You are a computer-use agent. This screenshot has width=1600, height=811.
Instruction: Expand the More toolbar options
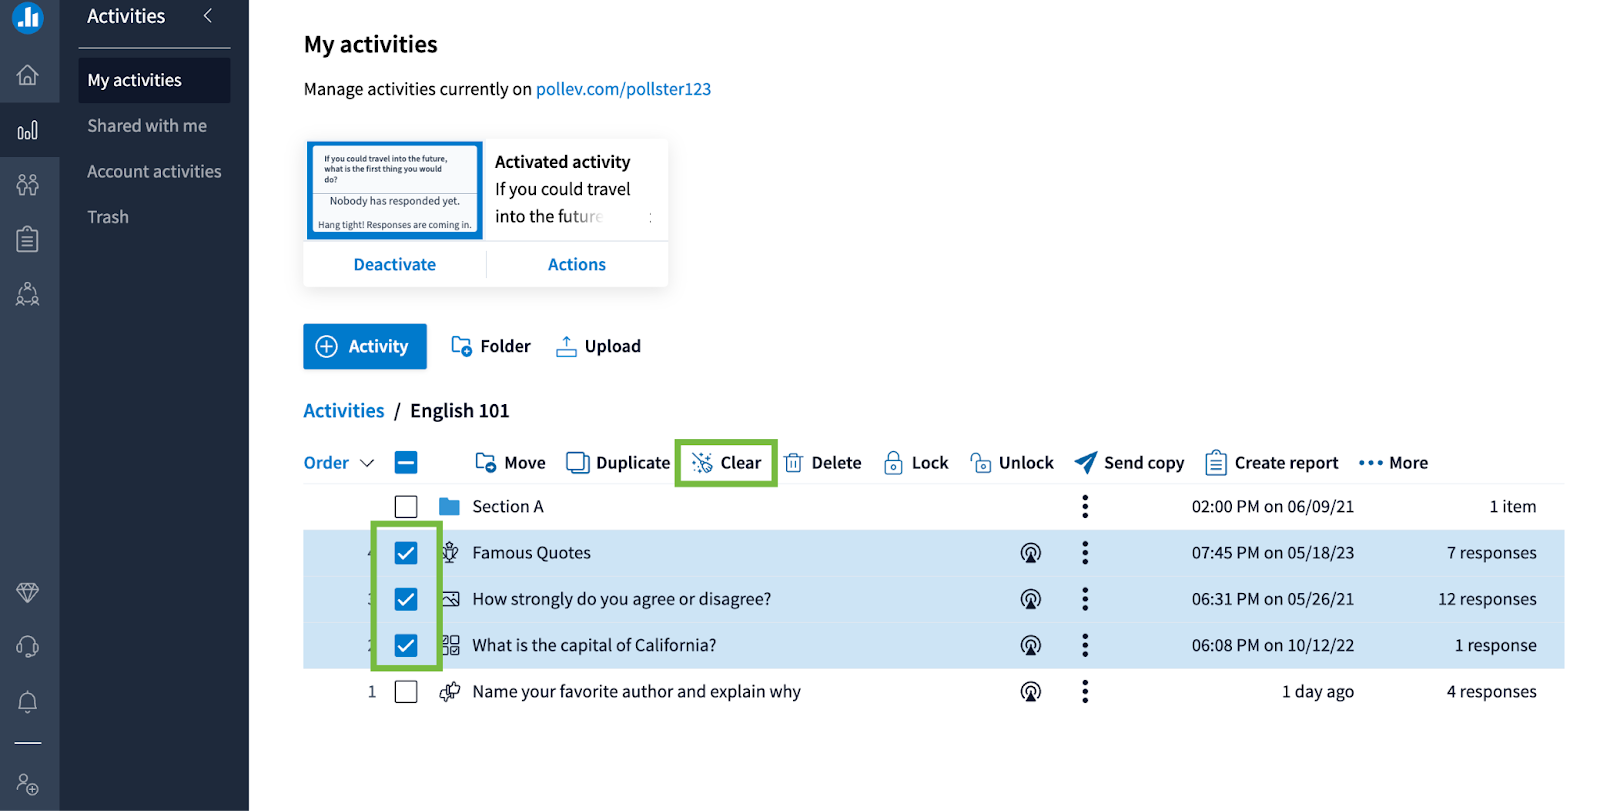[x=1393, y=463]
